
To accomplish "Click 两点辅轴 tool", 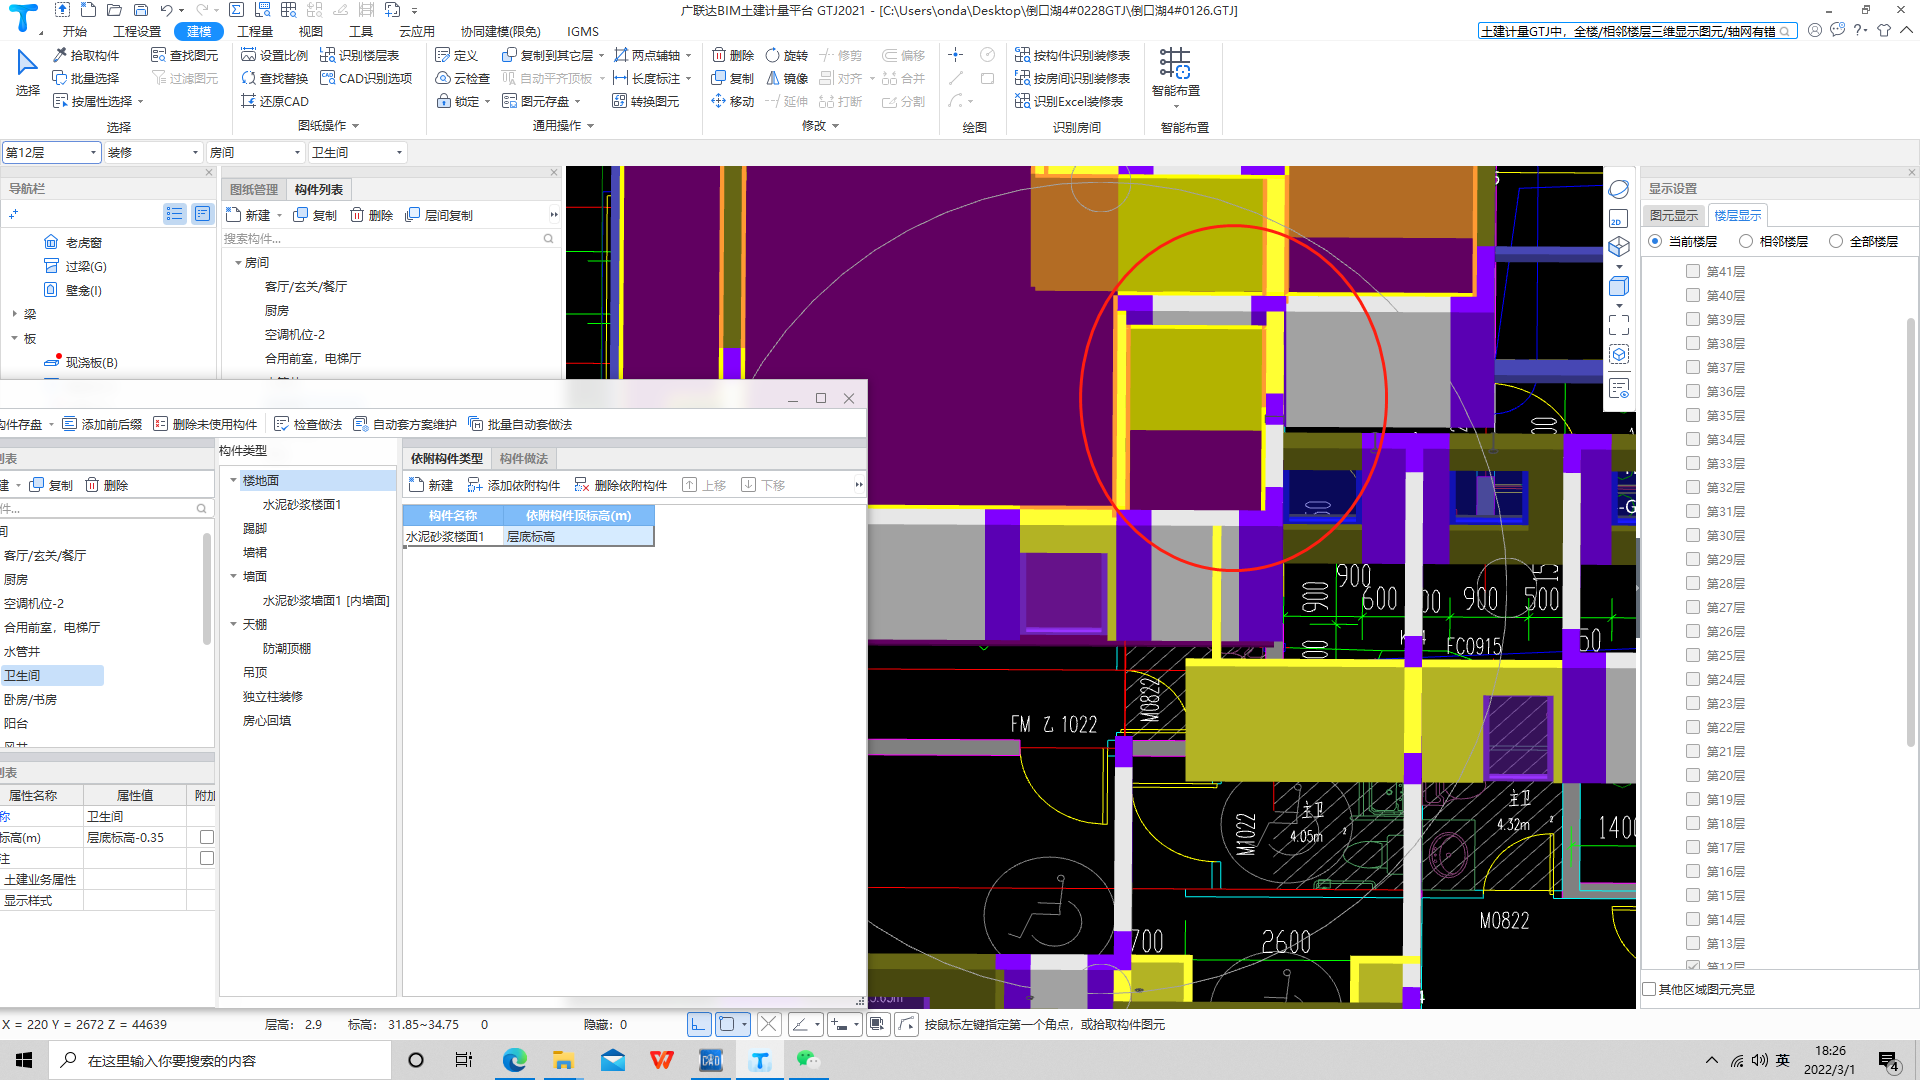I will click(x=647, y=55).
